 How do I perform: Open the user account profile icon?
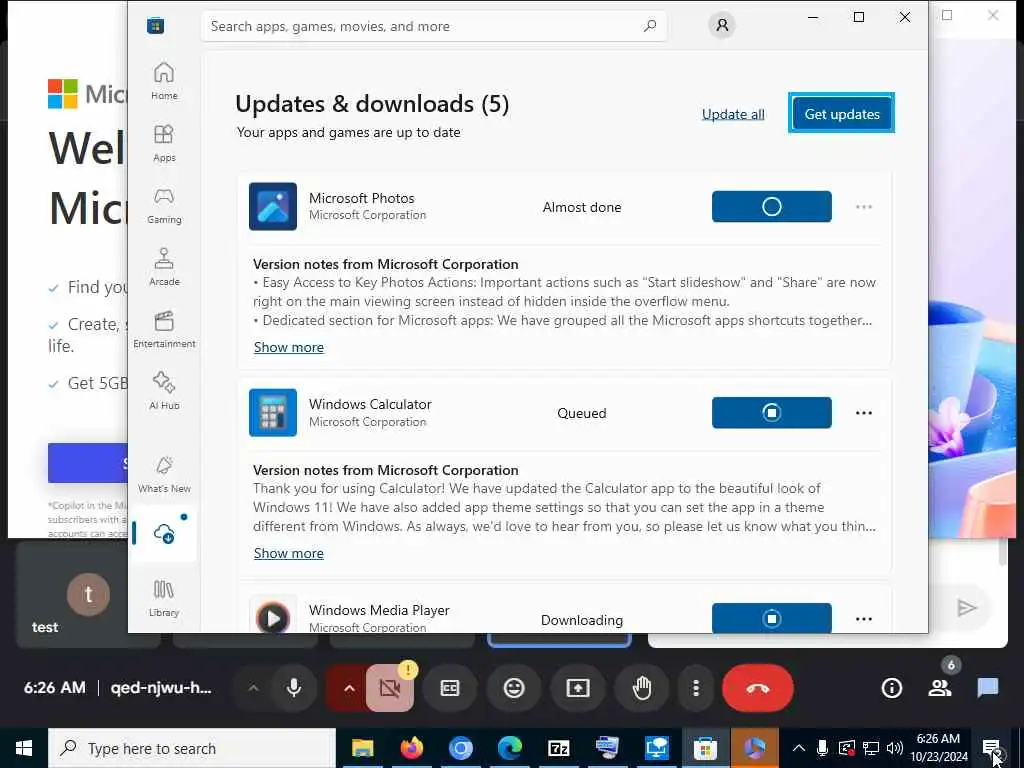click(722, 25)
